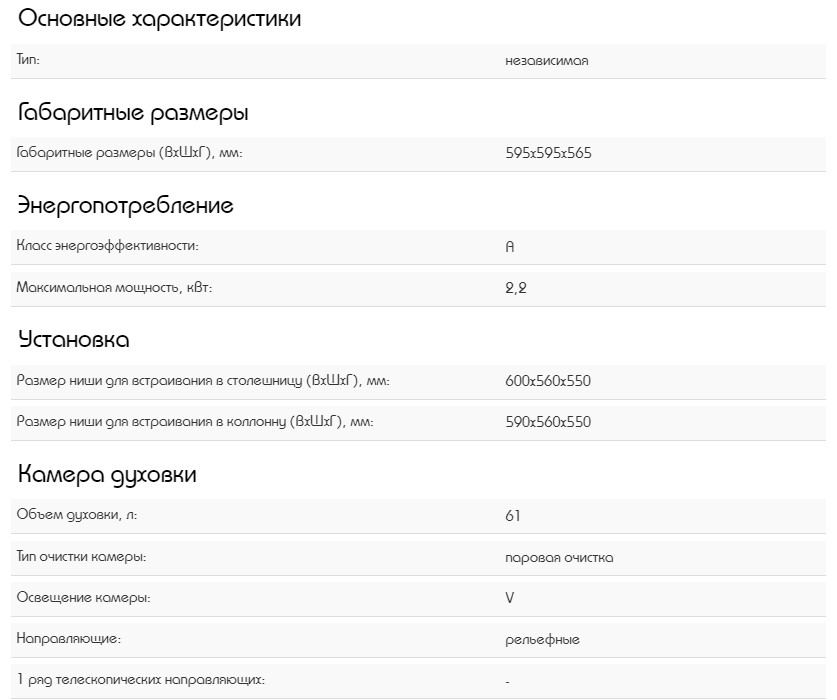Click the "Тип очистки камеры:" label
Image resolution: width=837 pixels, height=700 pixels.
(89, 556)
